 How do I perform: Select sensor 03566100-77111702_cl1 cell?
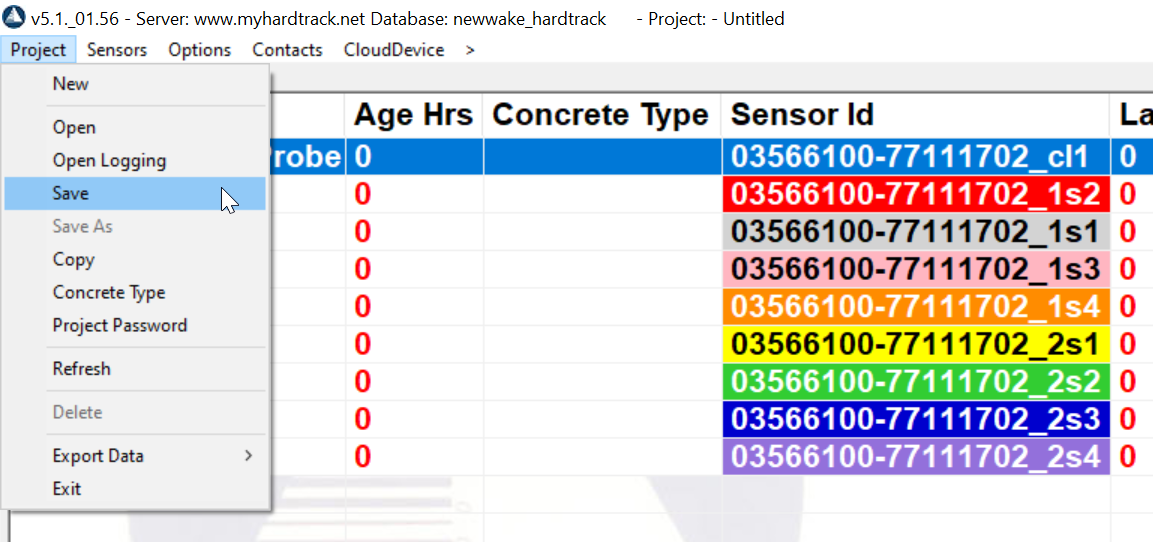(915, 157)
